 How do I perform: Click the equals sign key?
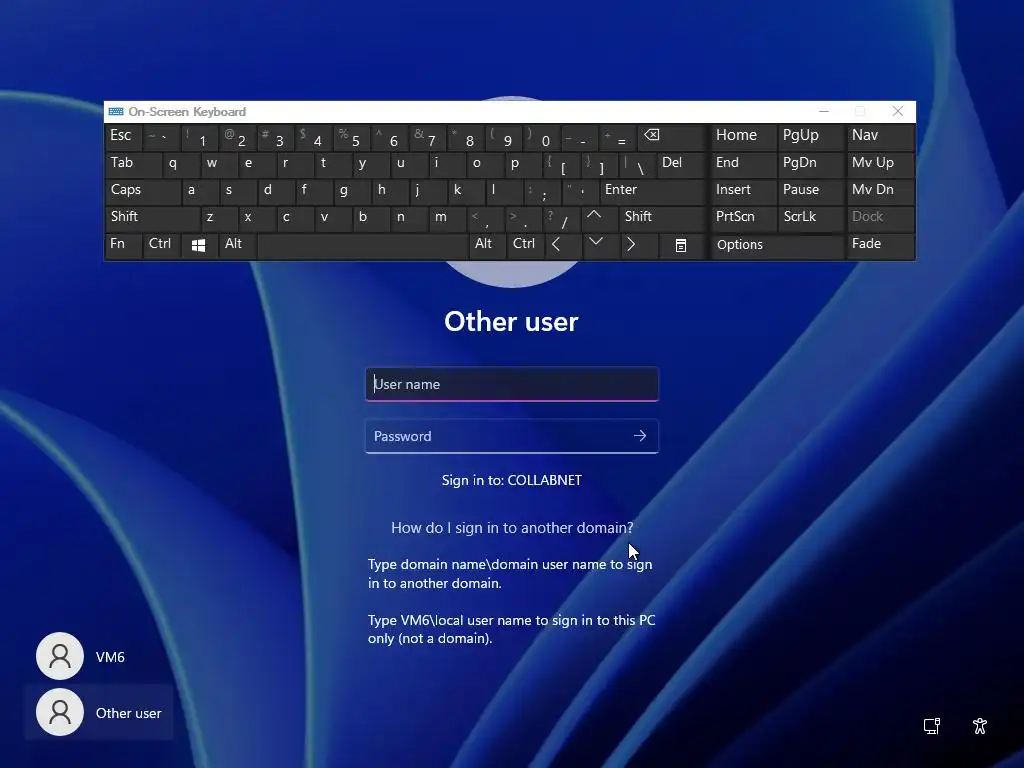pos(619,136)
